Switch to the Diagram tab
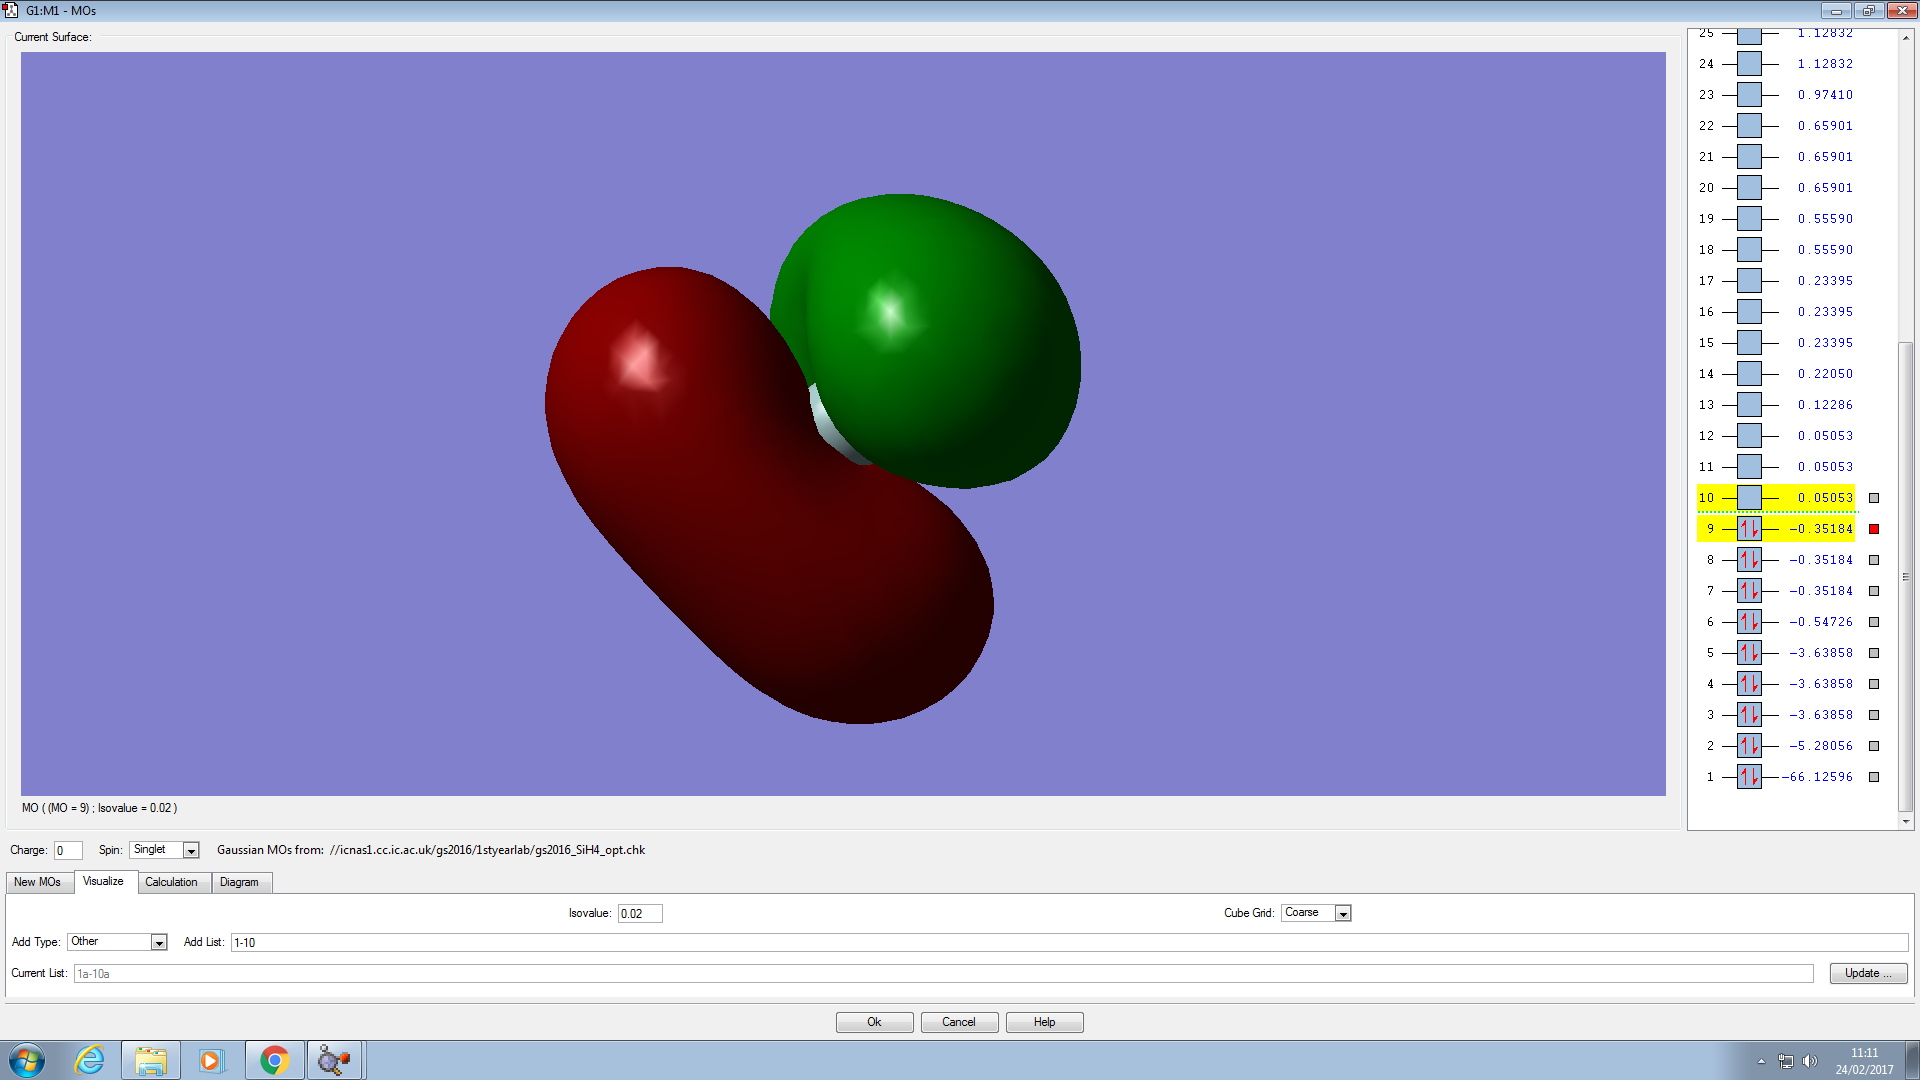This screenshot has width=1920, height=1080. tap(239, 882)
